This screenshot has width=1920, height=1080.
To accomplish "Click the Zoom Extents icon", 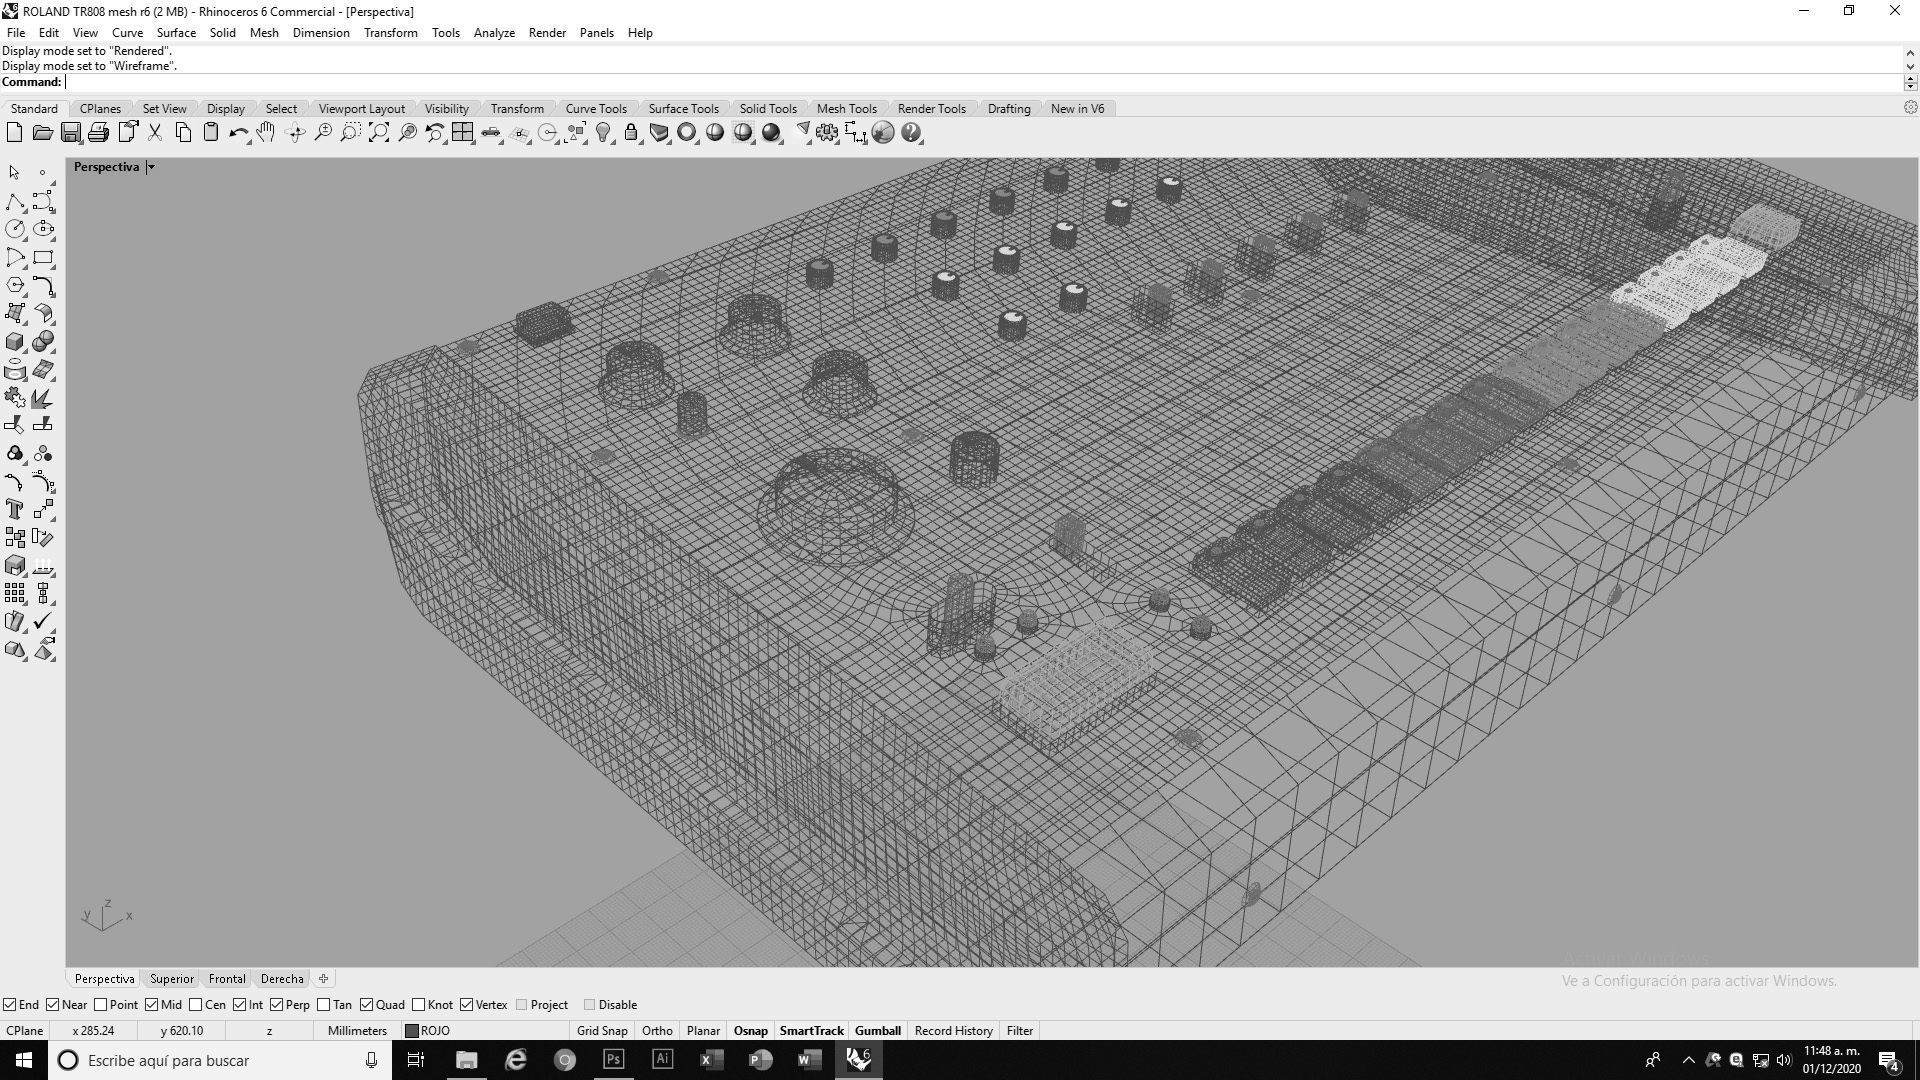I will click(379, 133).
